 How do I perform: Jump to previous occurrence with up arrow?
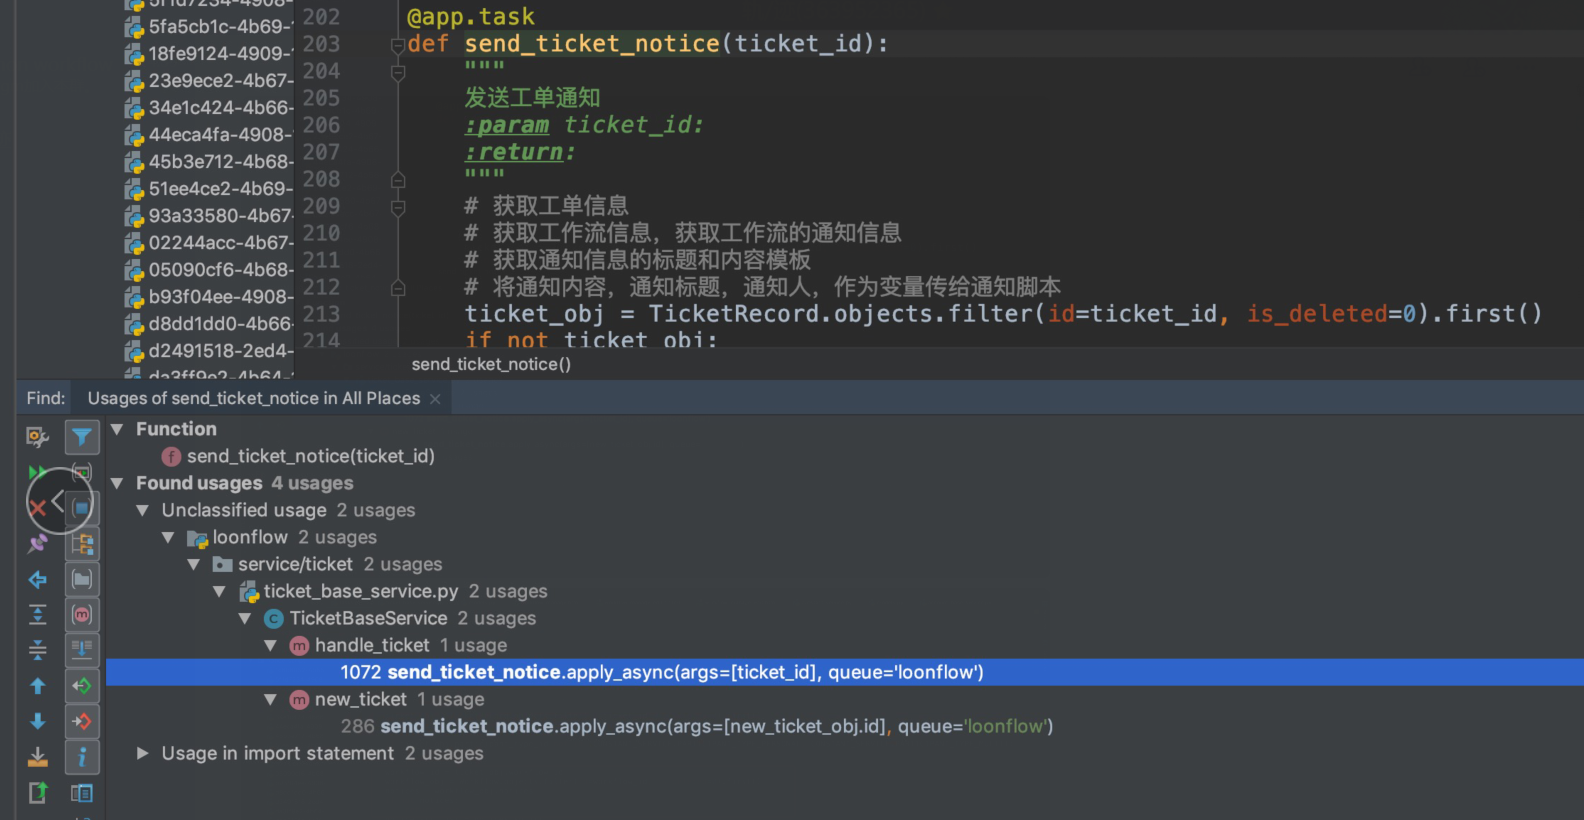[38, 686]
